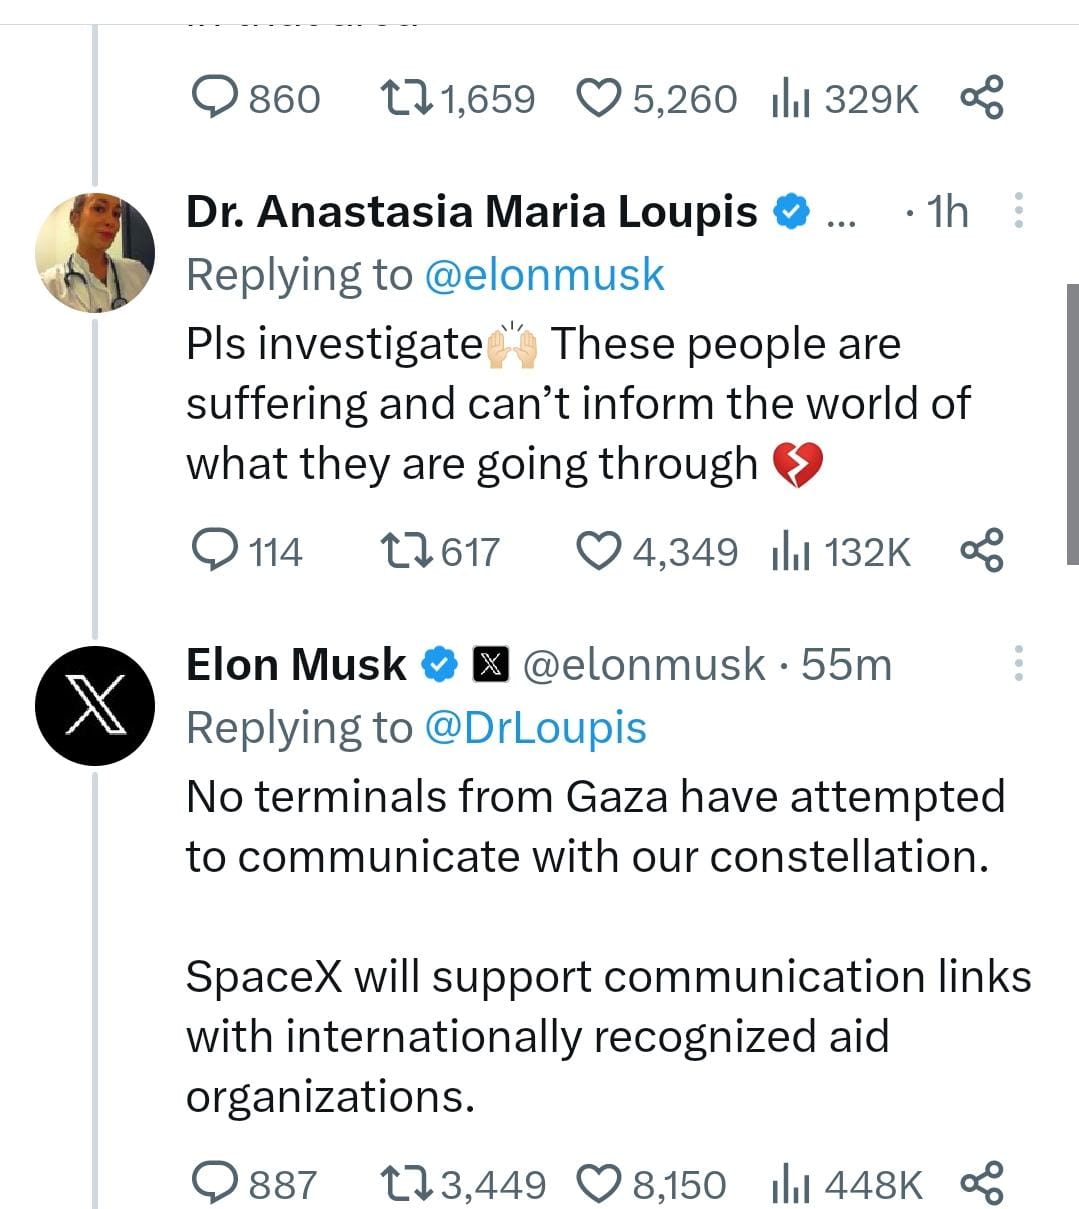Click the scrollbar on the right edge

click(1072, 424)
